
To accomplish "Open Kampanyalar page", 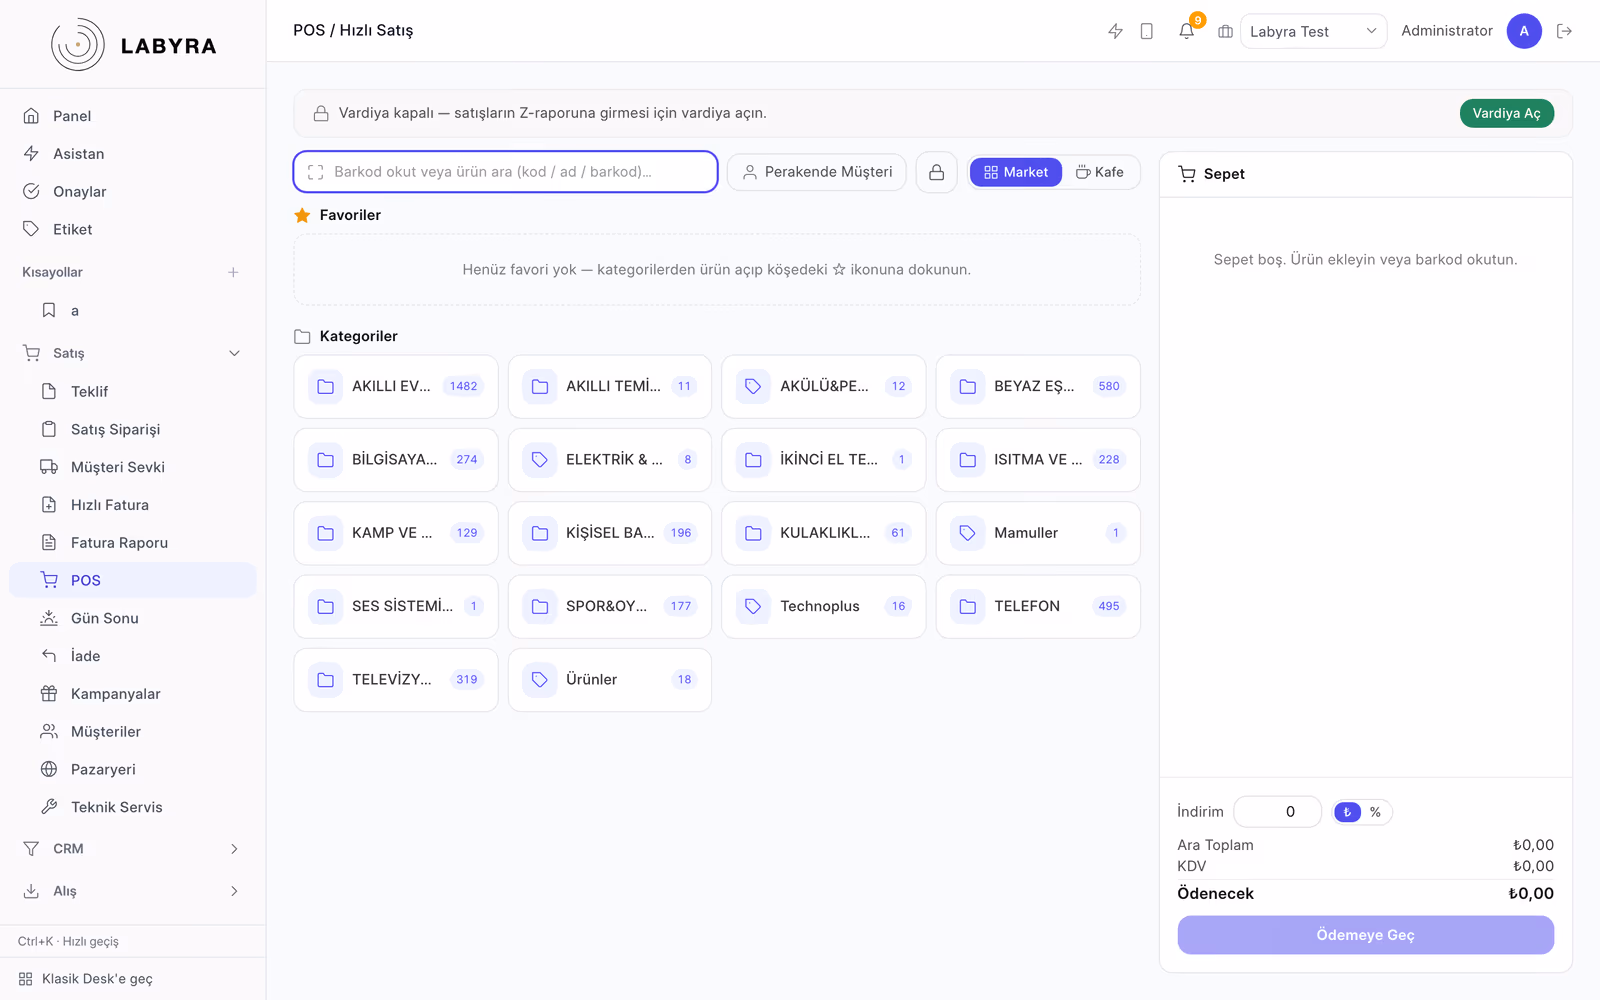I will pos(133,694).
